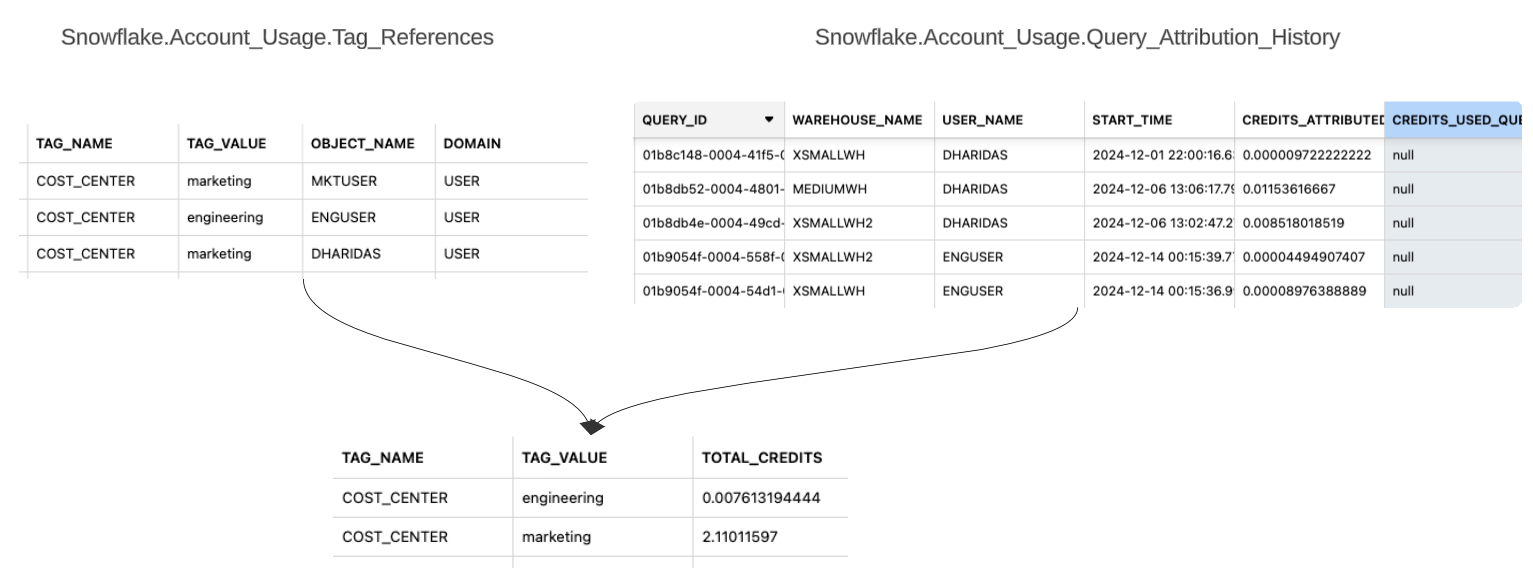
Task: Click the TOTAL_CREDITS column header
Action: tap(761, 458)
